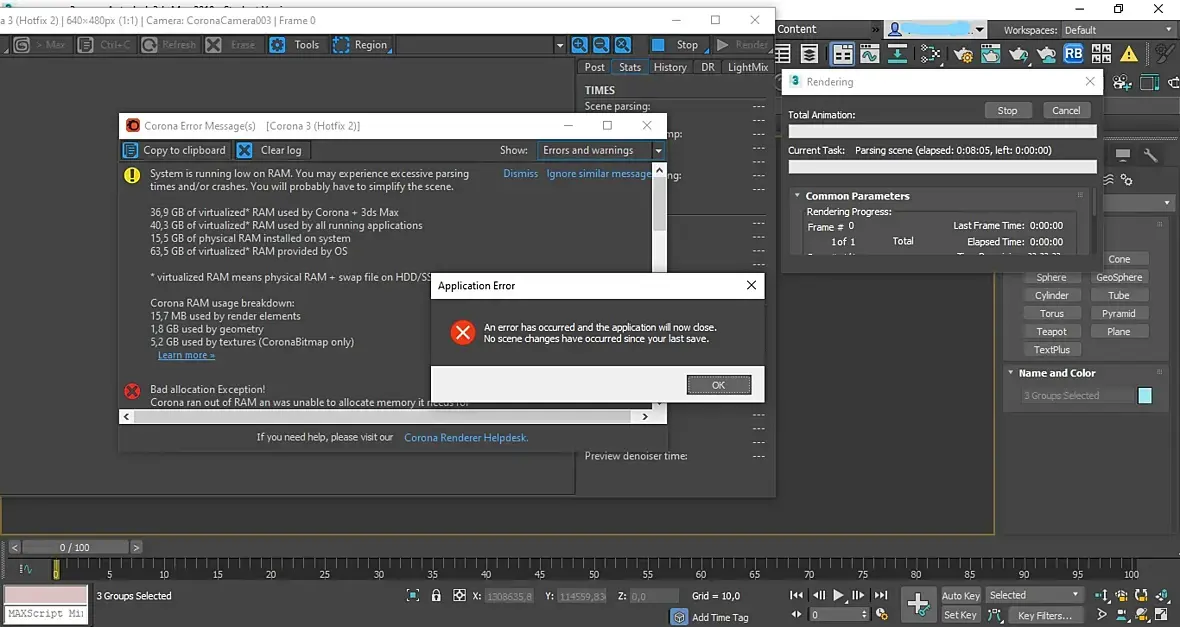Click the object color swatch
This screenshot has width=1180, height=627.
[1145, 396]
